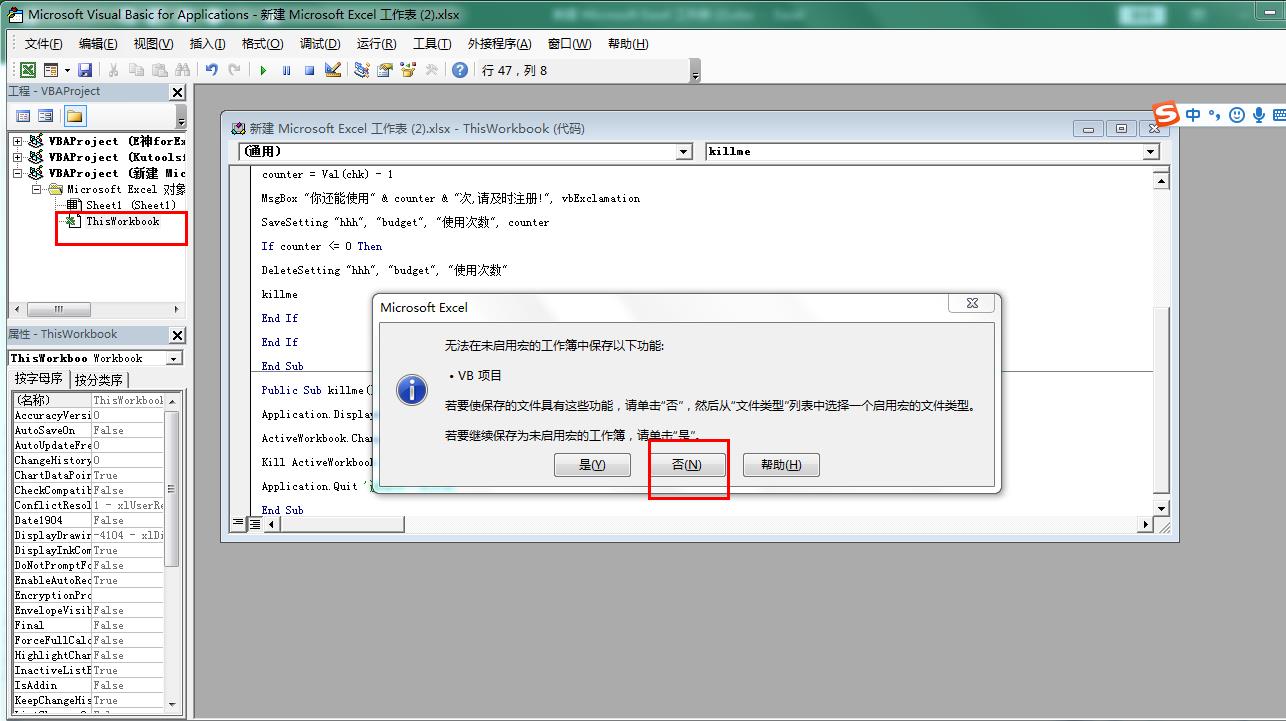Click code window vertical scrollbar up arrow

tap(1161, 180)
